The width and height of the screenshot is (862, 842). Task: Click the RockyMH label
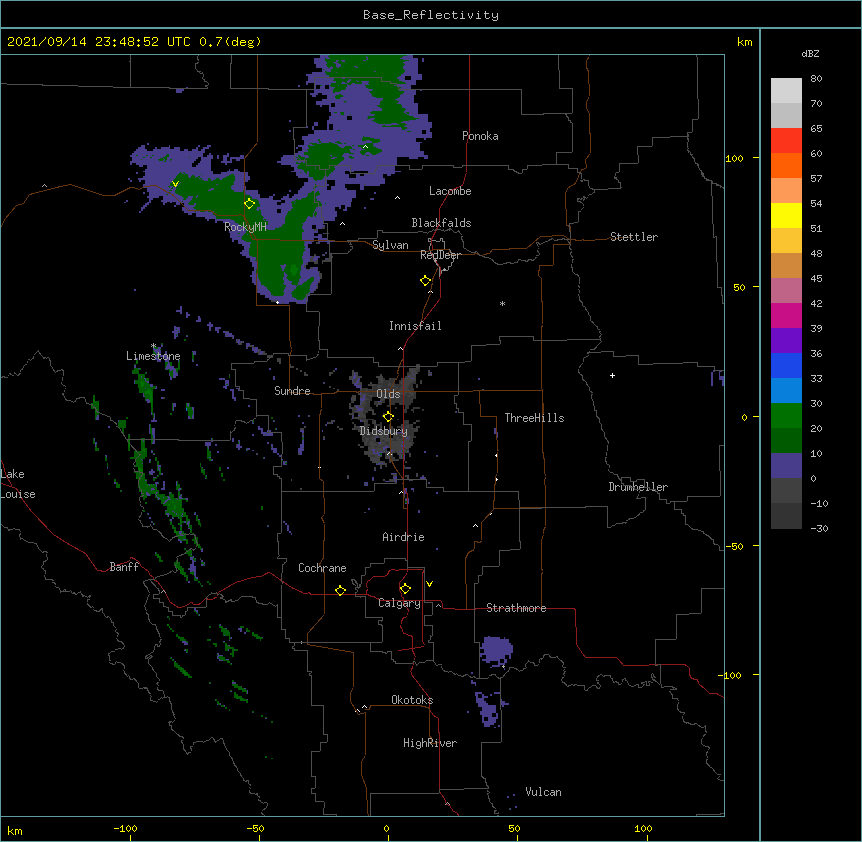pos(245,227)
